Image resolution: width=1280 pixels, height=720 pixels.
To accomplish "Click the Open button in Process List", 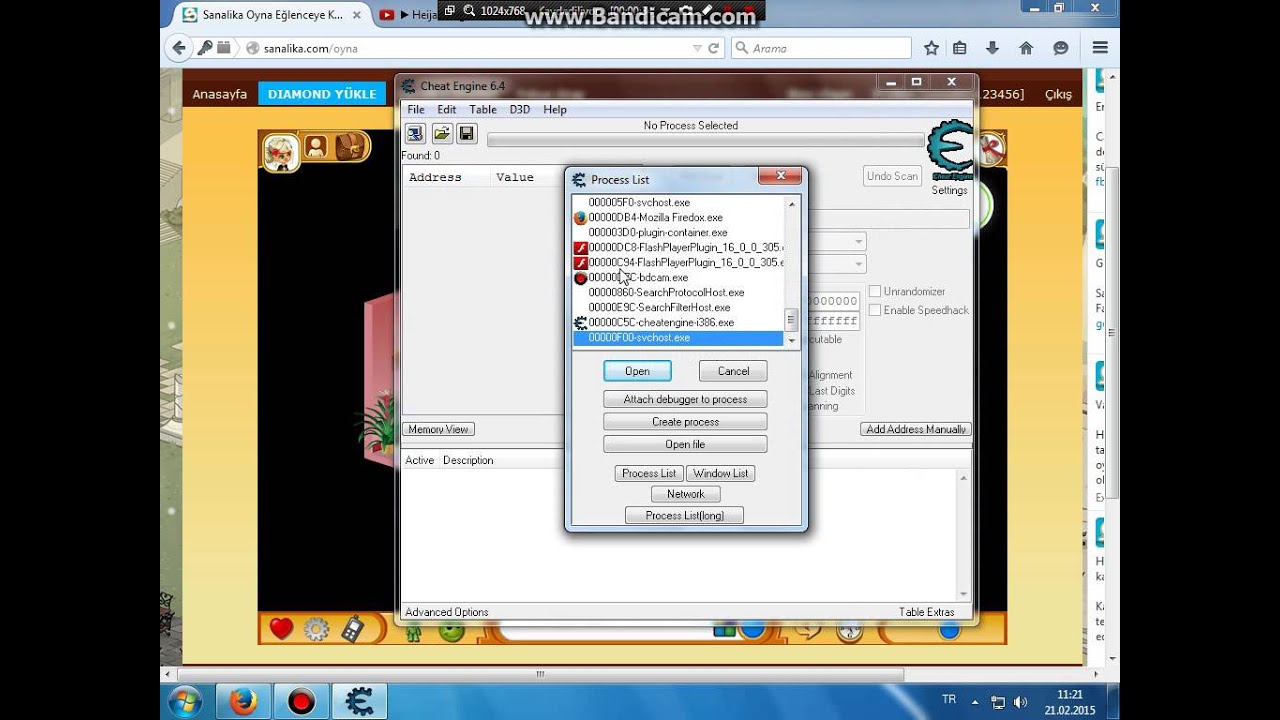I will pyautogui.click(x=637, y=371).
